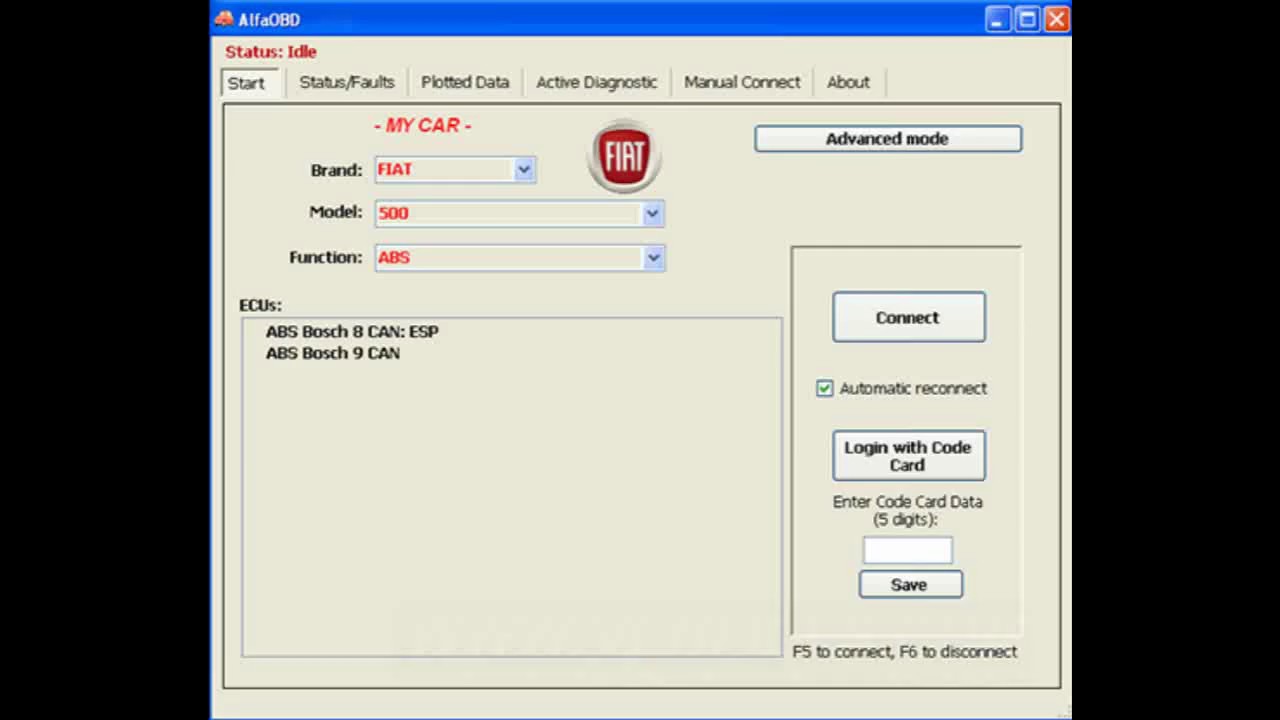Select the Manual Connect tab
The image size is (1280, 720).
click(742, 82)
